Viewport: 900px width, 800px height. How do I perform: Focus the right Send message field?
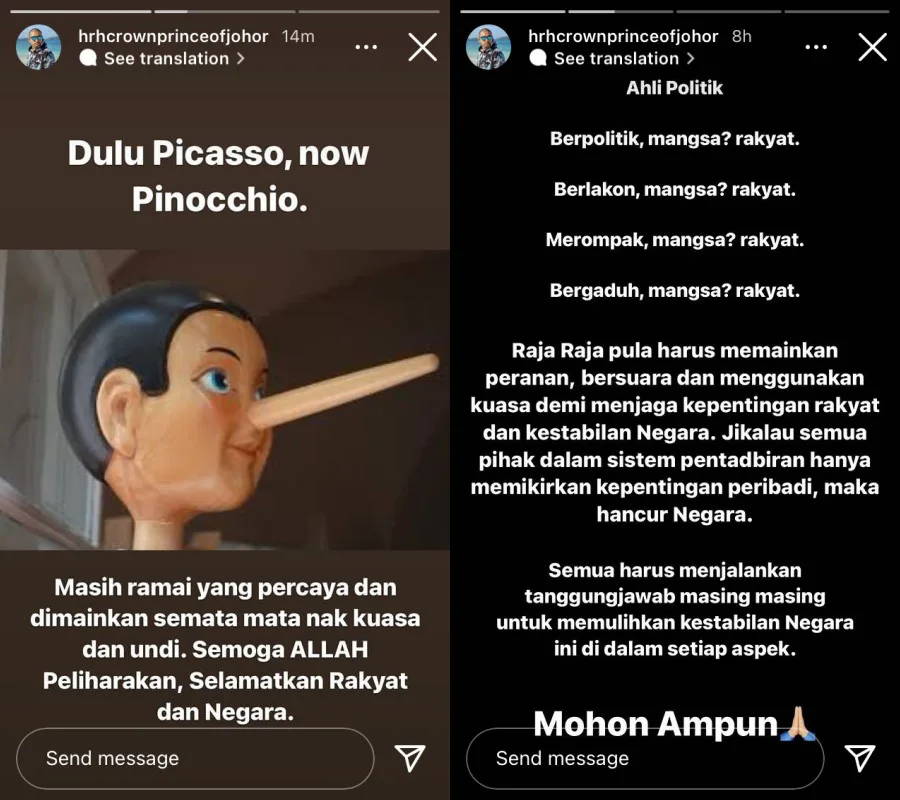click(x=645, y=759)
